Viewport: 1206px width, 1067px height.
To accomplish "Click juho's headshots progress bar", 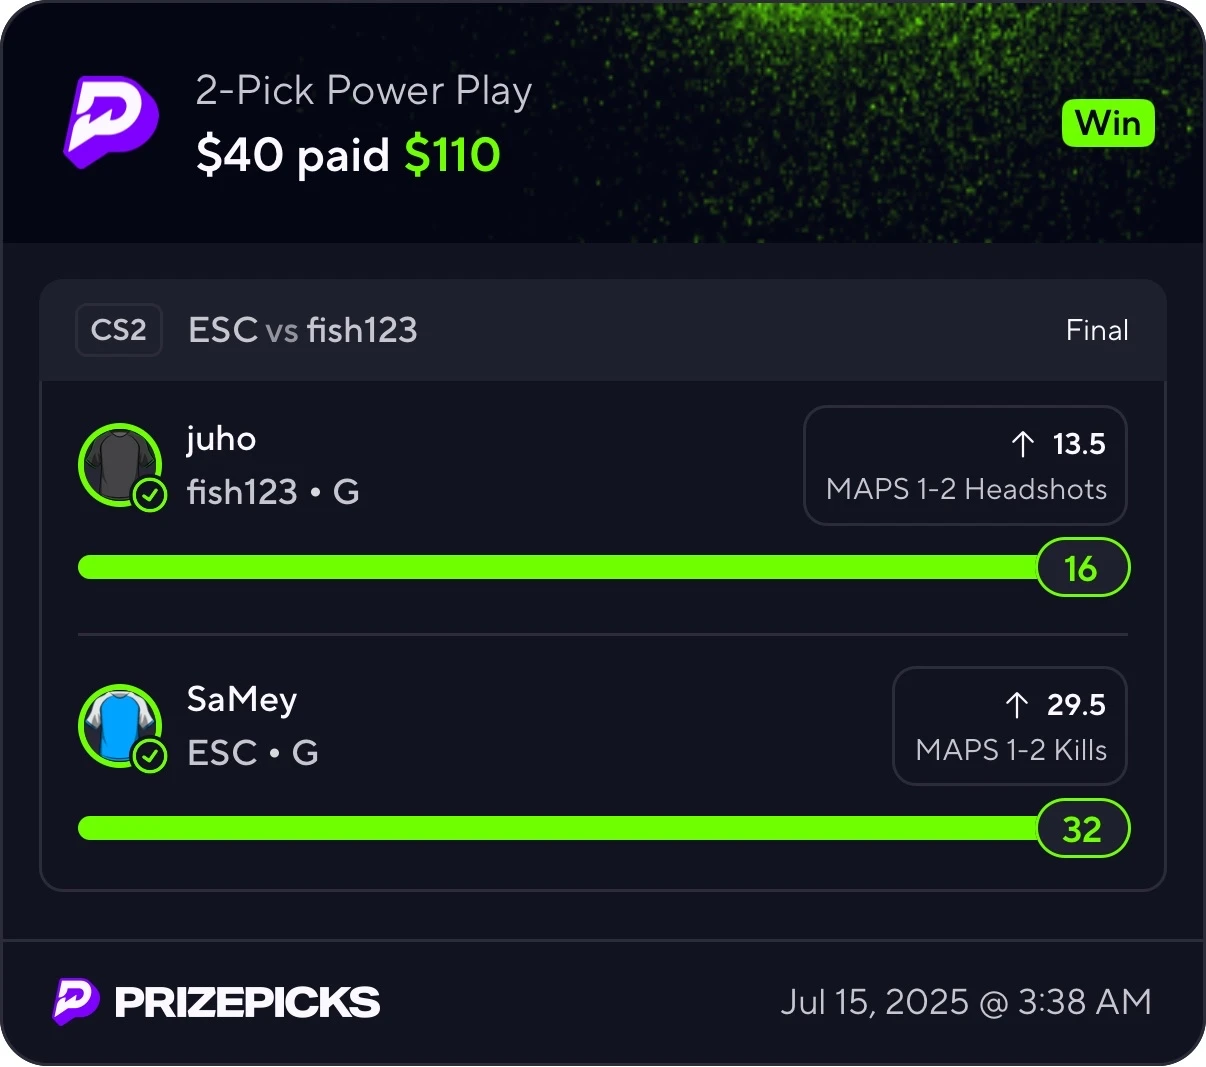I will tap(558, 567).
